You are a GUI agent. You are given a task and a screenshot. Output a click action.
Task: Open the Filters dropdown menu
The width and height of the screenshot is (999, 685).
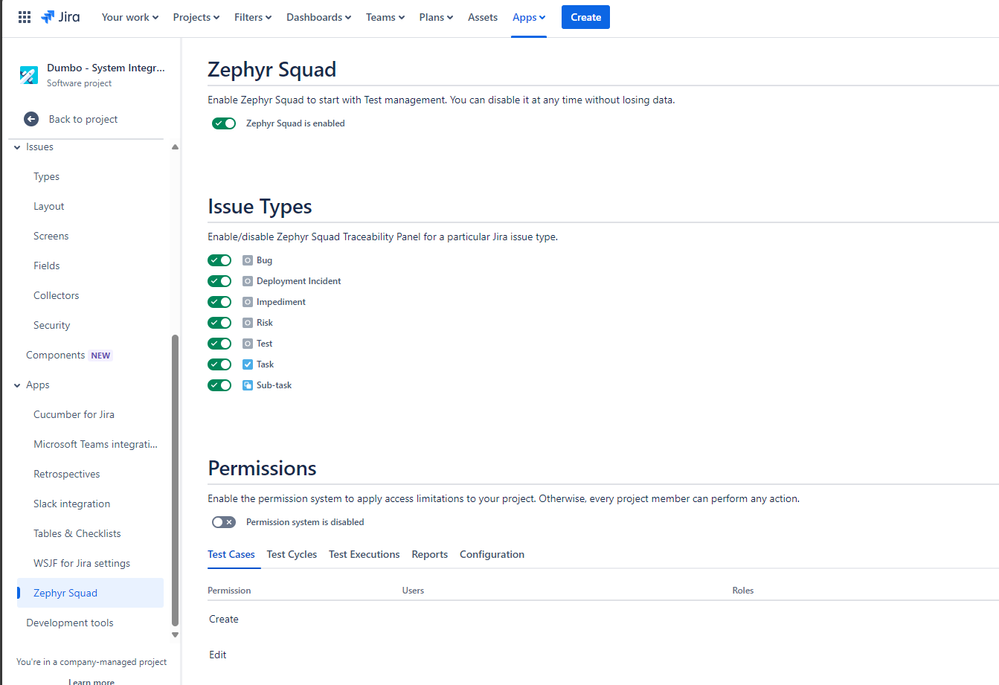click(x=252, y=17)
